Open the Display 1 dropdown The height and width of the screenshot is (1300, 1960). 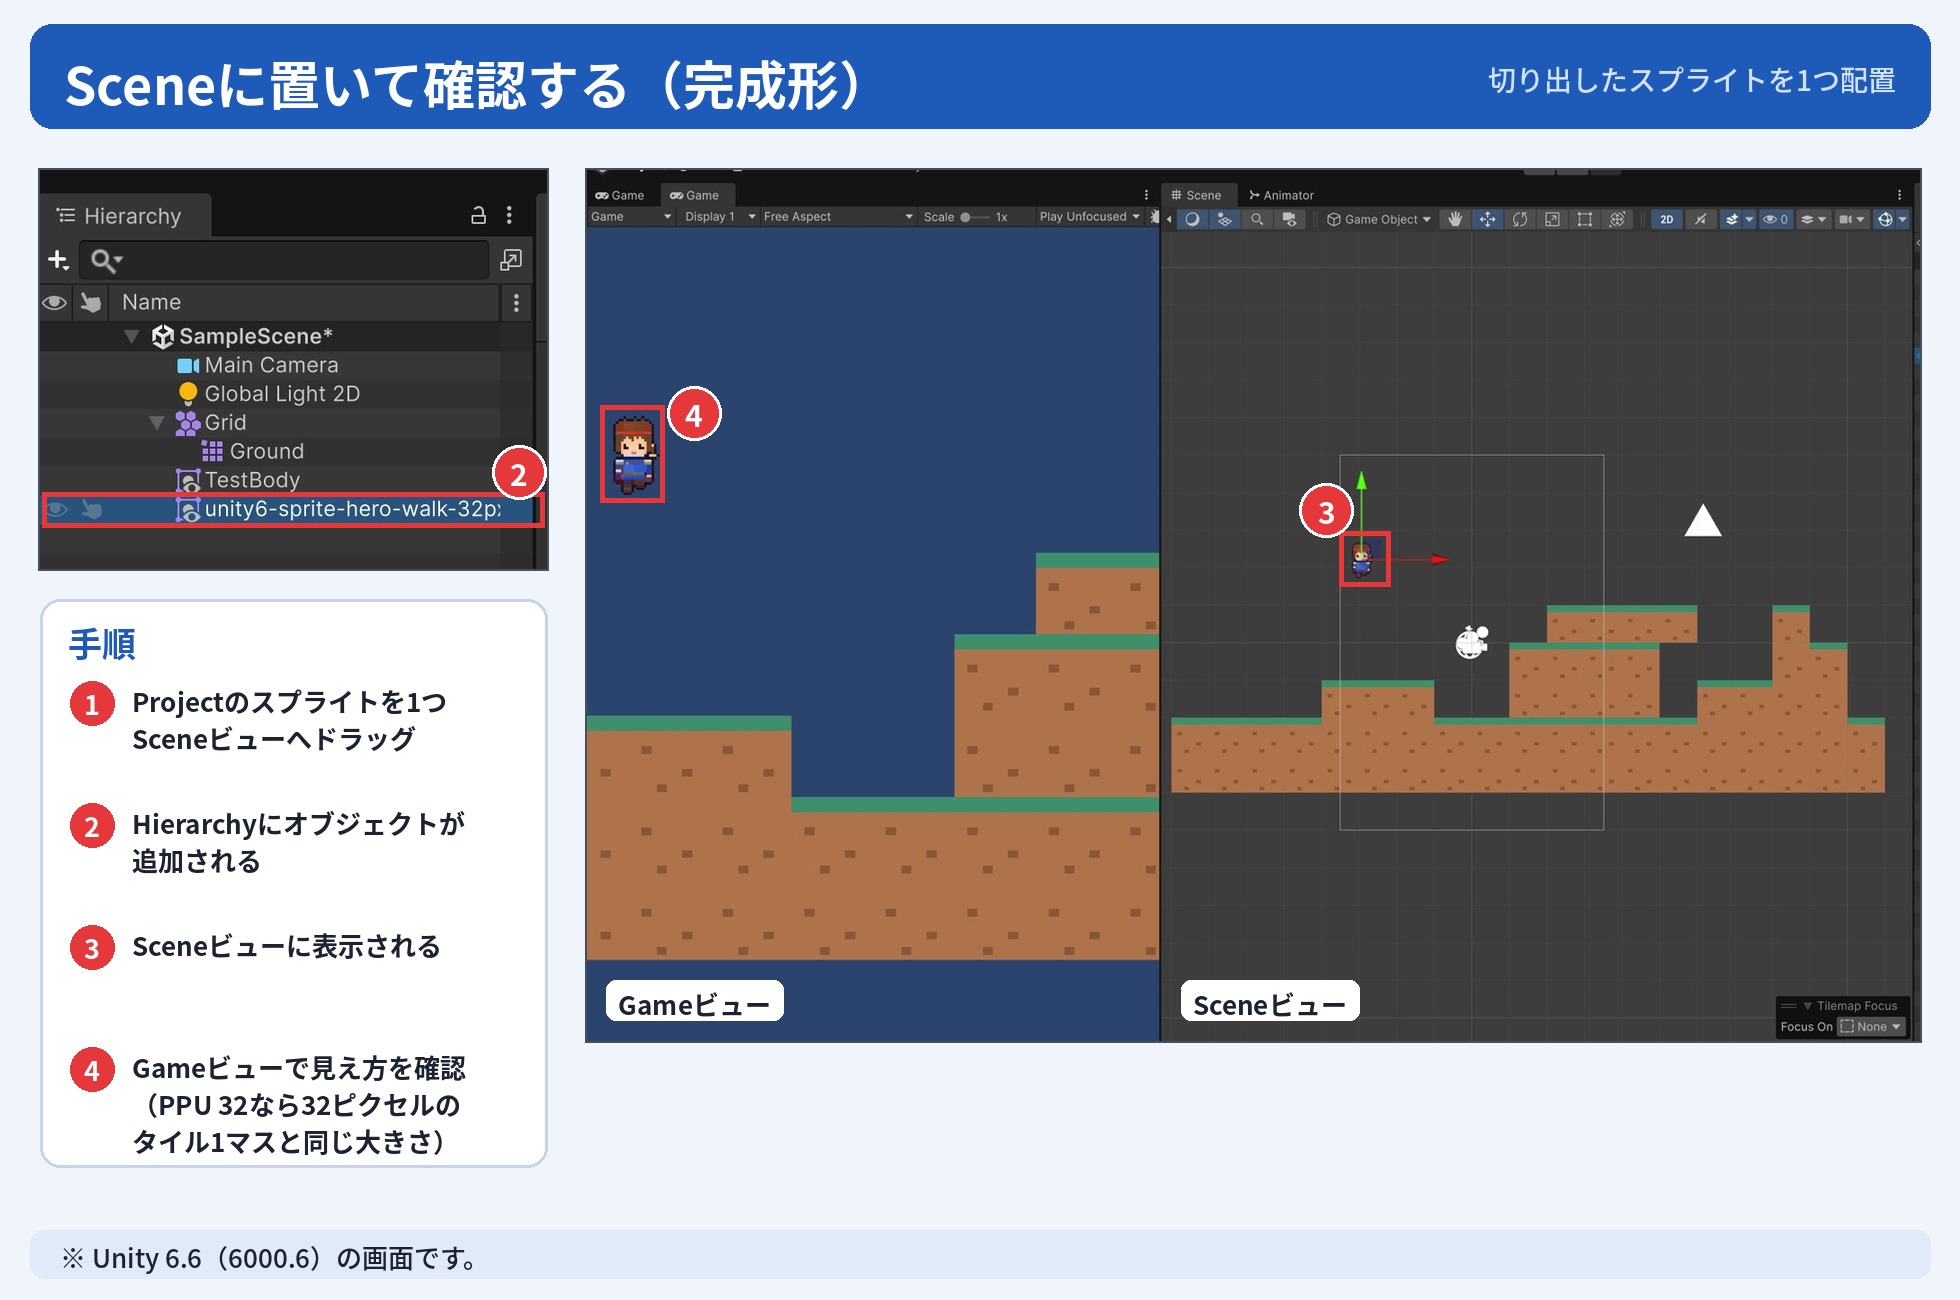[x=720, y=216]
